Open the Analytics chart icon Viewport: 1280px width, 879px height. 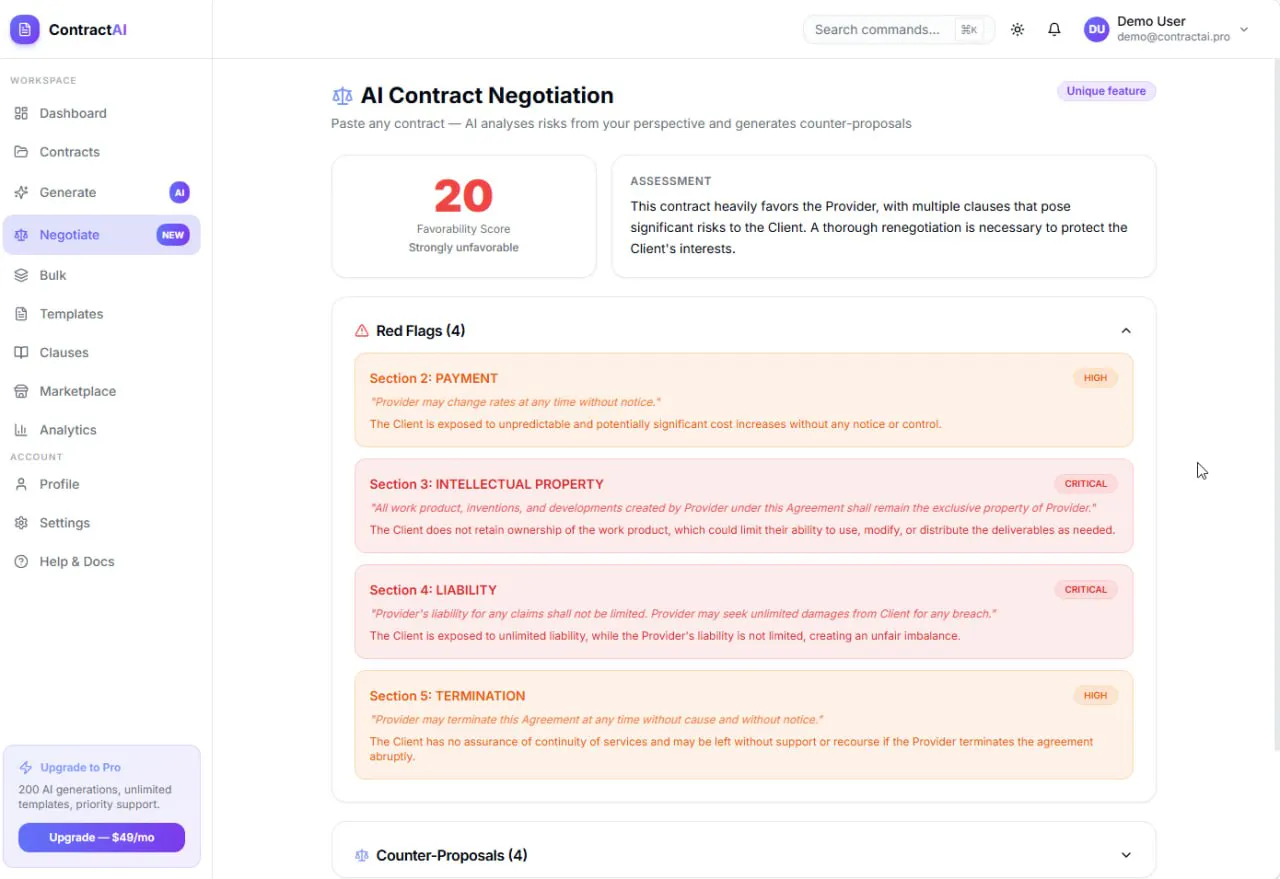point(21,430)
